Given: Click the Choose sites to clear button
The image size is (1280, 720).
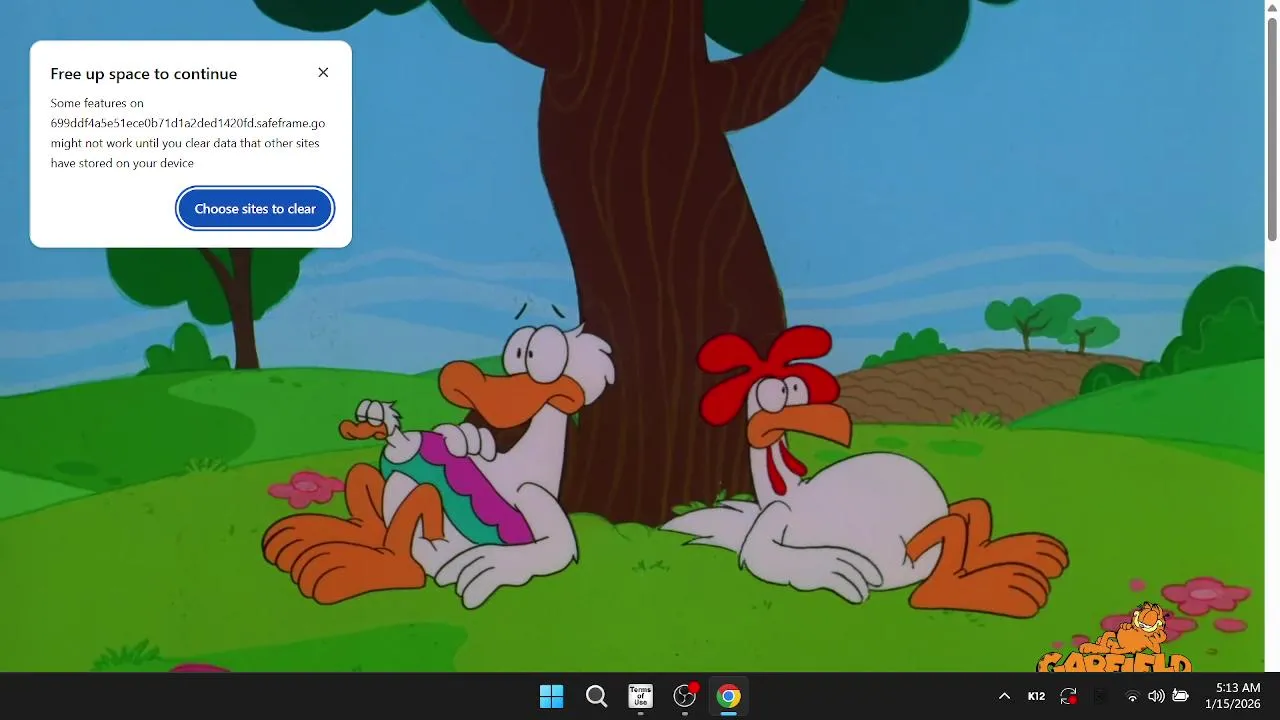Looking at the screenshot, I should 255,209.
